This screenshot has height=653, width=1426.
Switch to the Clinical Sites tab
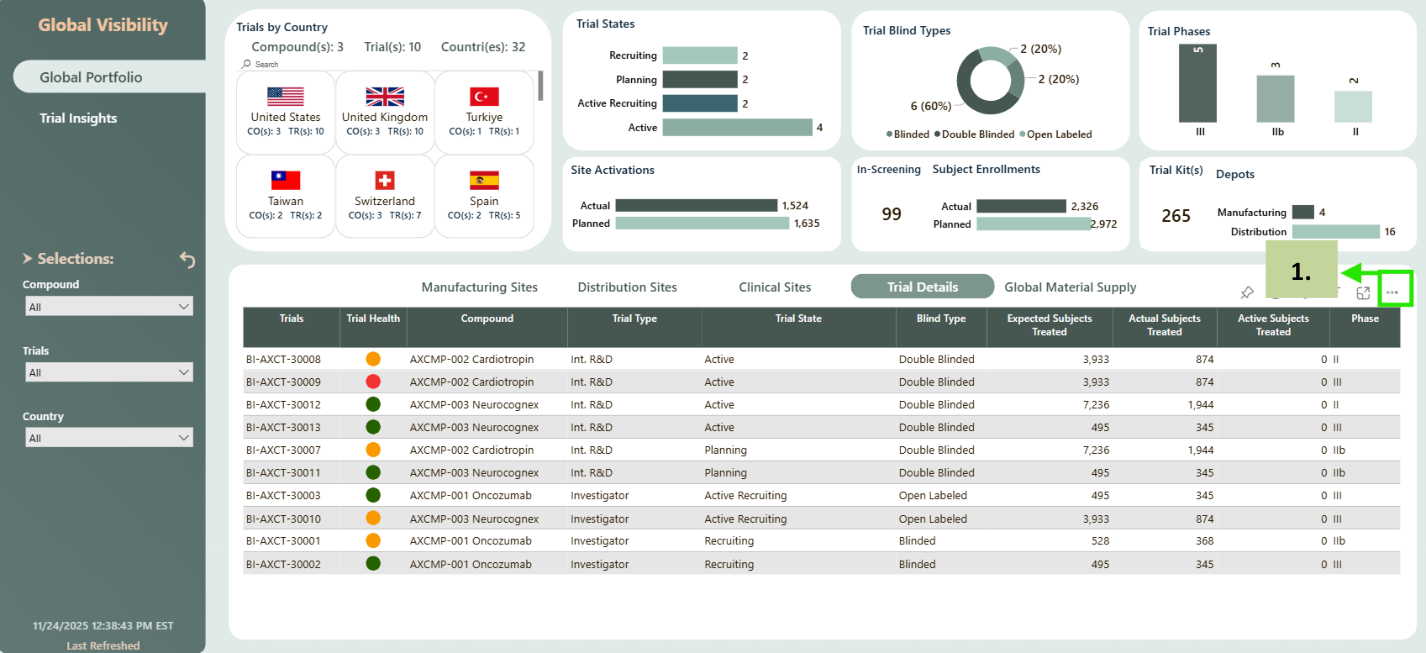pyautogui.click(x=774, y=287)
